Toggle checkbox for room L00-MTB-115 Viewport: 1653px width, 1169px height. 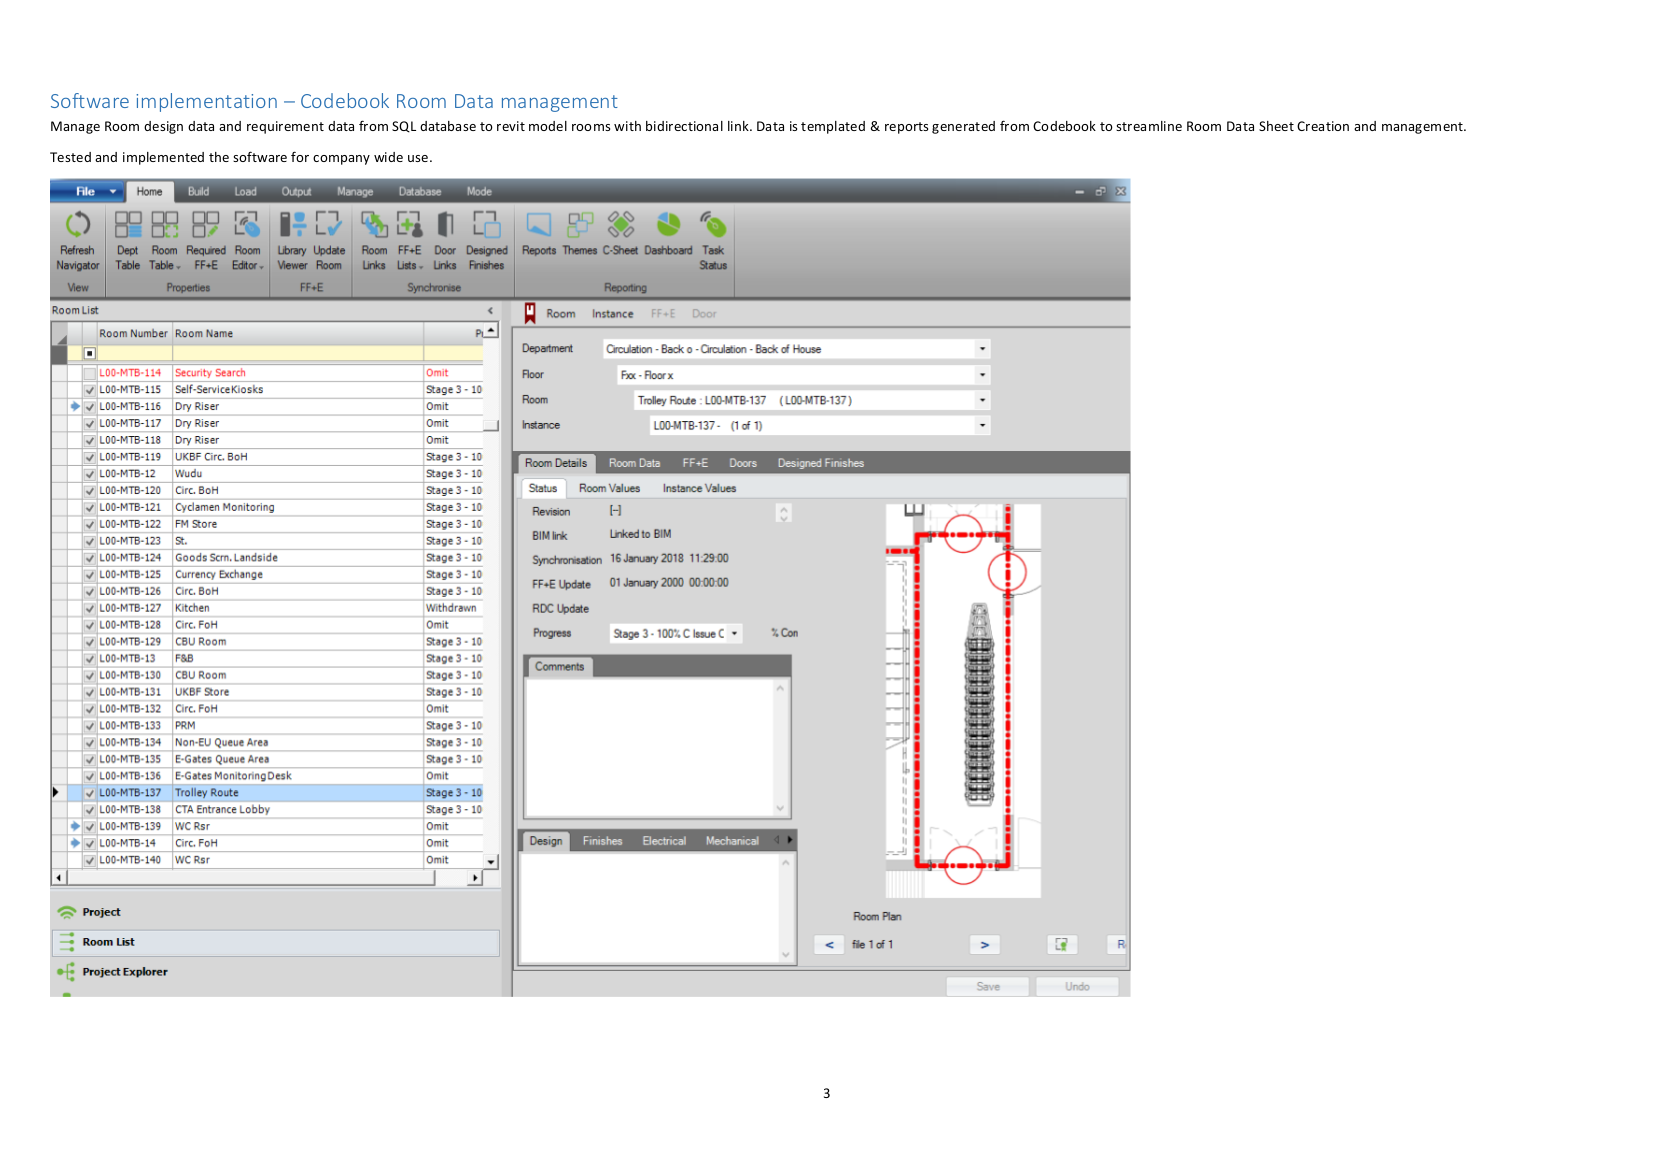point(90,390)
